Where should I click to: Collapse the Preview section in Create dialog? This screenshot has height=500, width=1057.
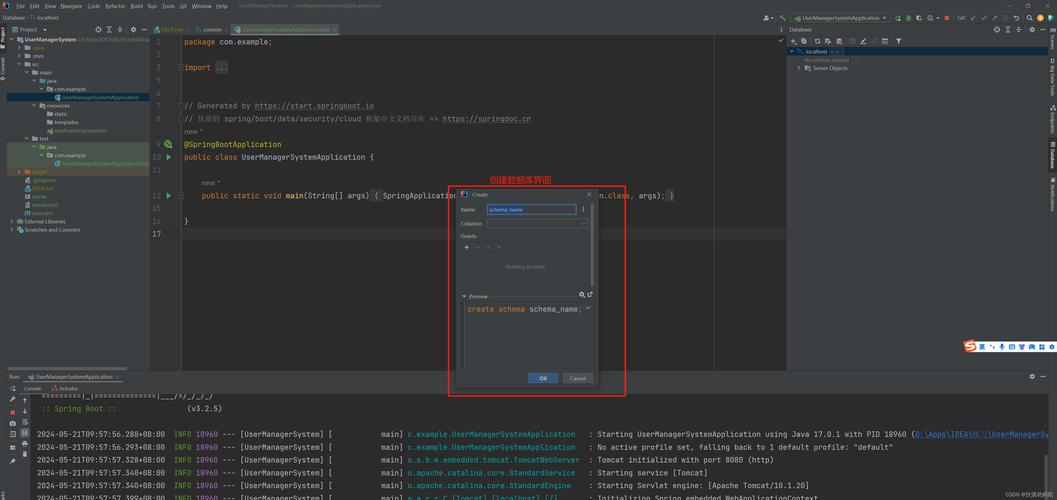point(464,296)
